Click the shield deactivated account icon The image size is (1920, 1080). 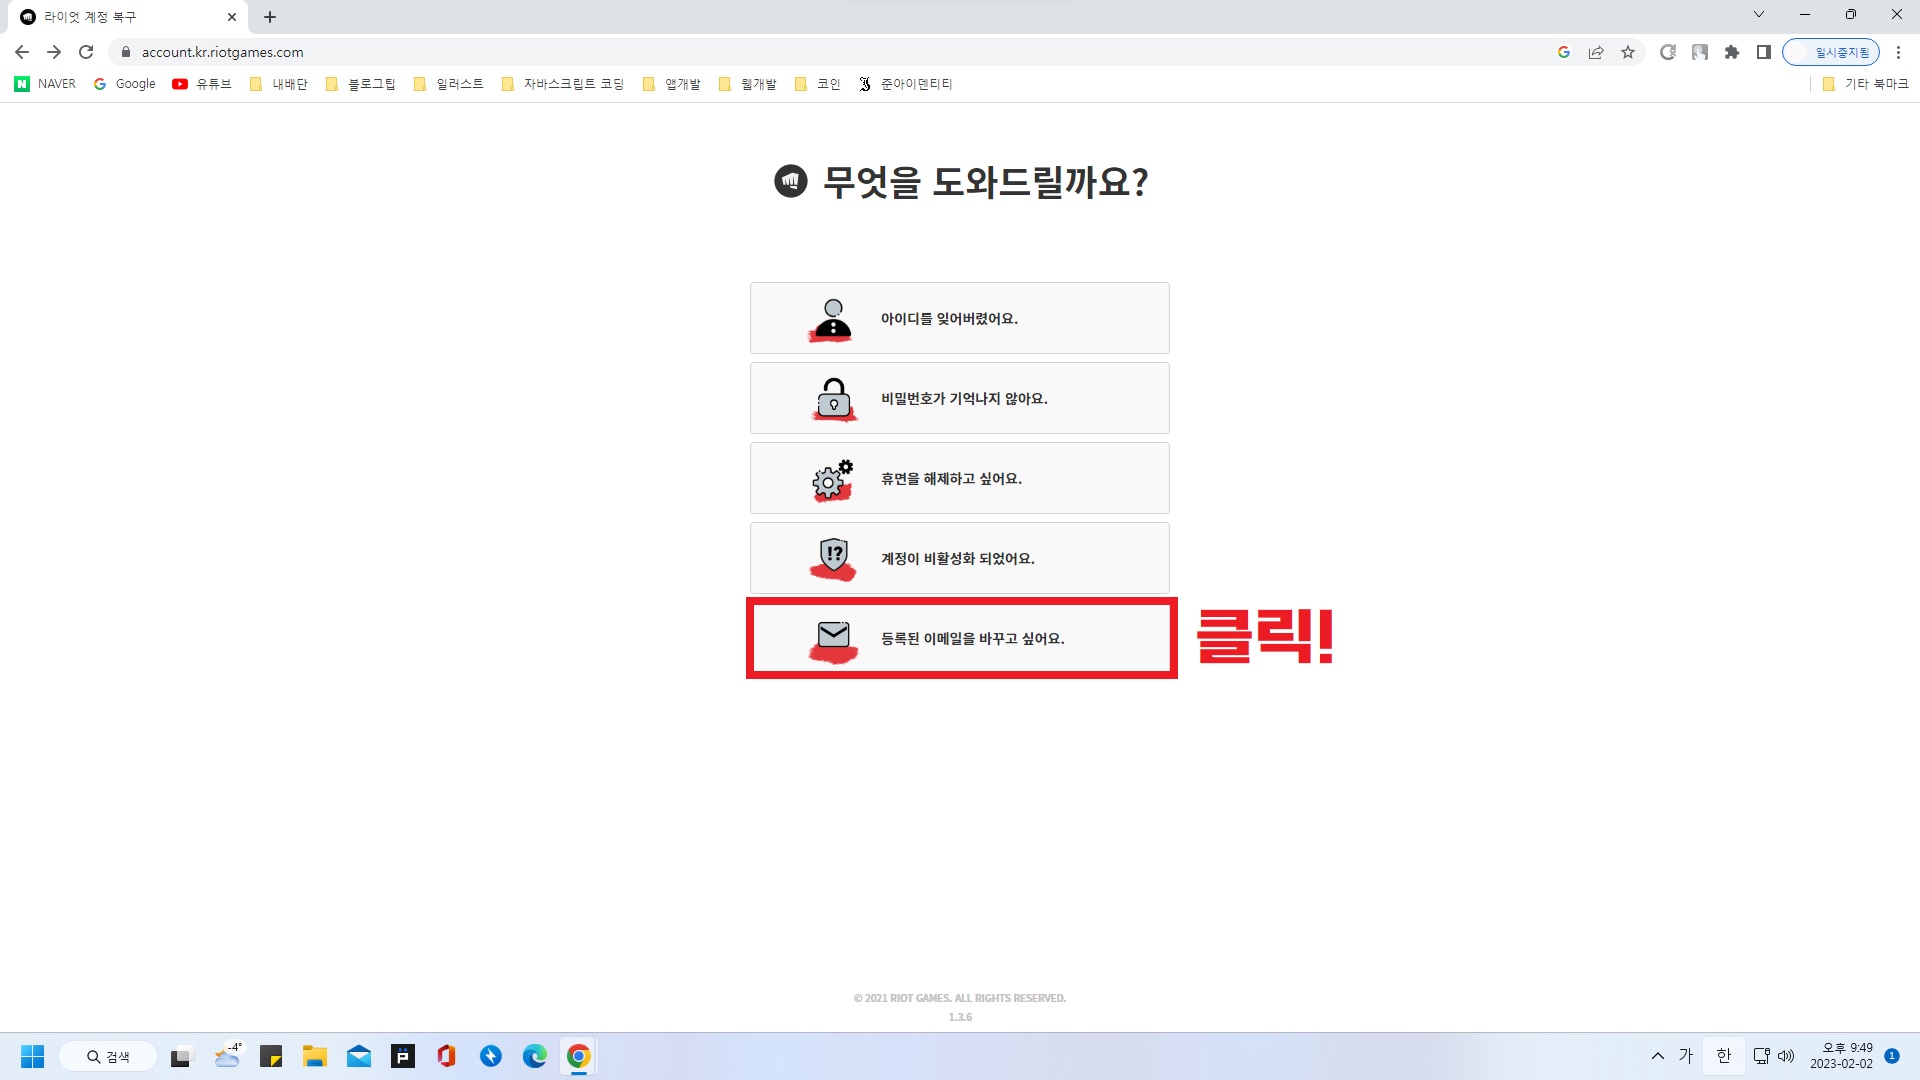coord(833,557)
